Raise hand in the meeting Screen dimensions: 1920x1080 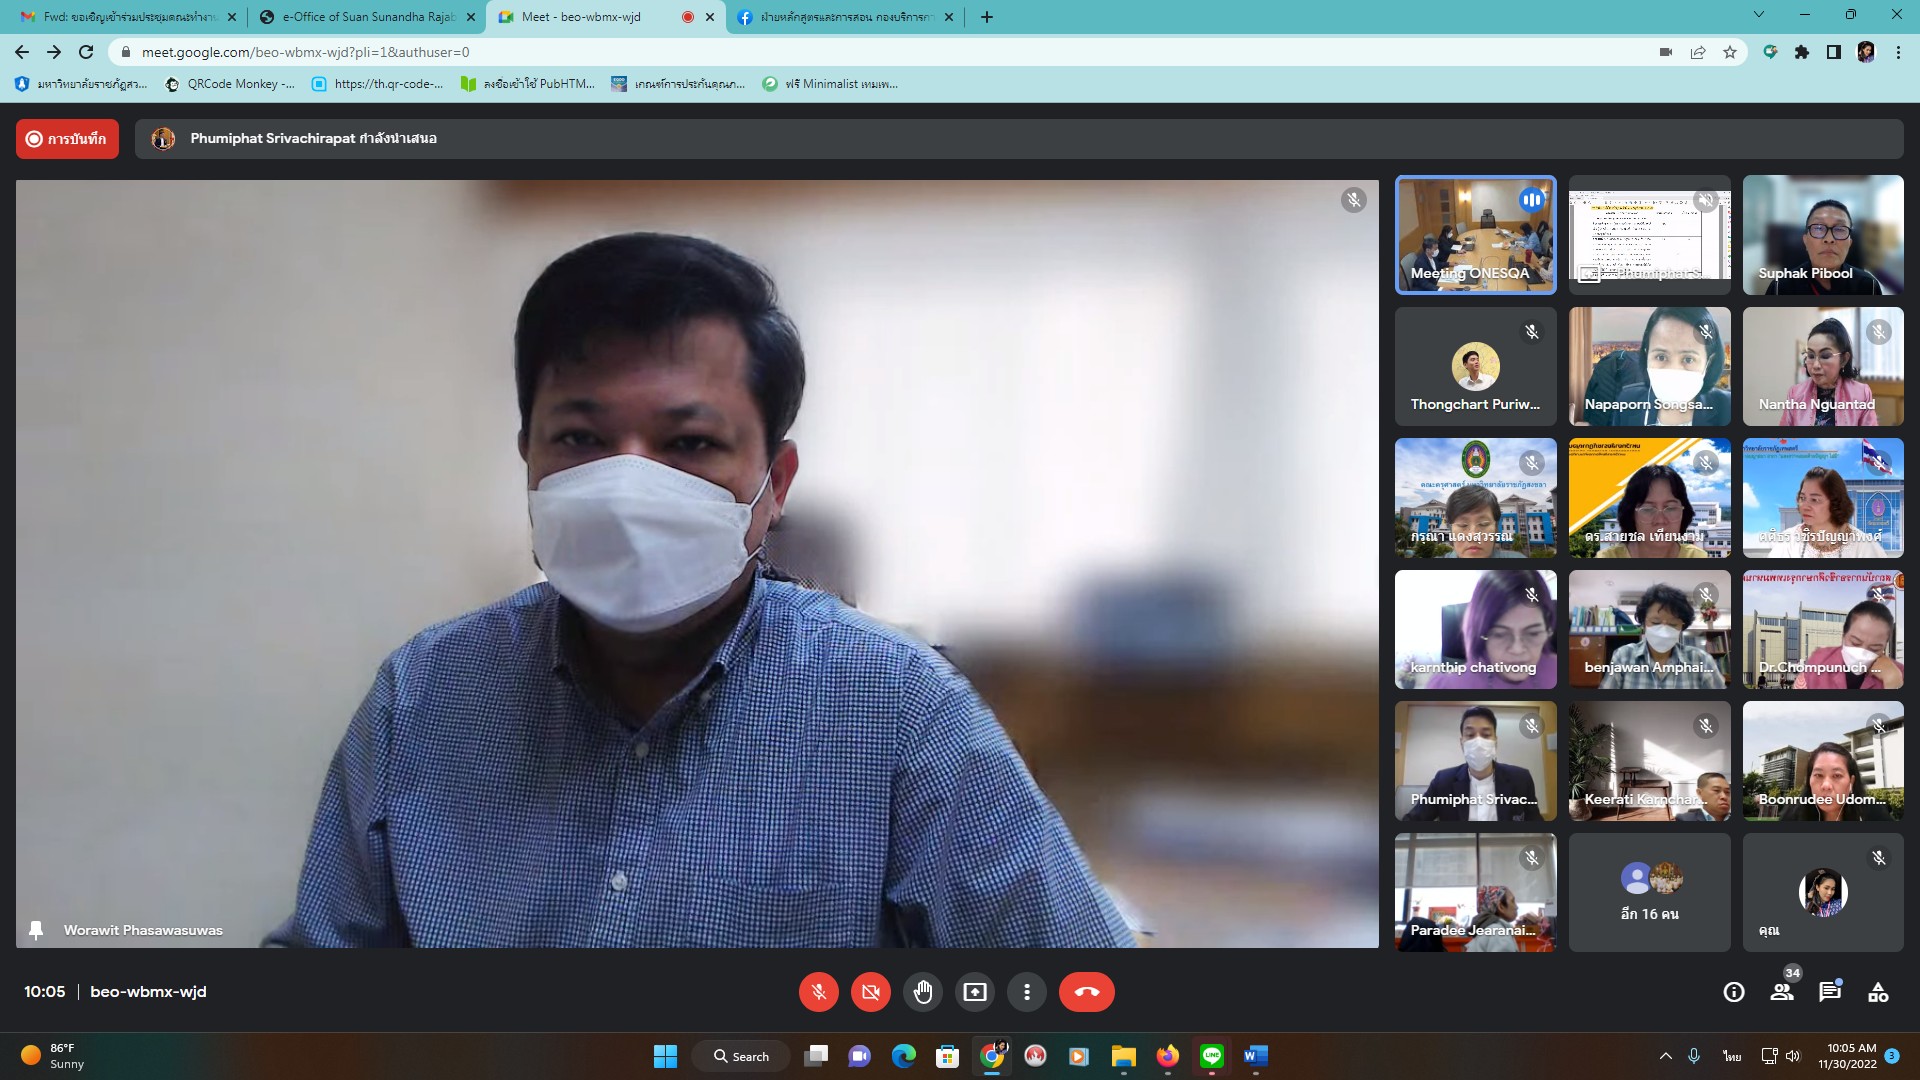[922, 992]
